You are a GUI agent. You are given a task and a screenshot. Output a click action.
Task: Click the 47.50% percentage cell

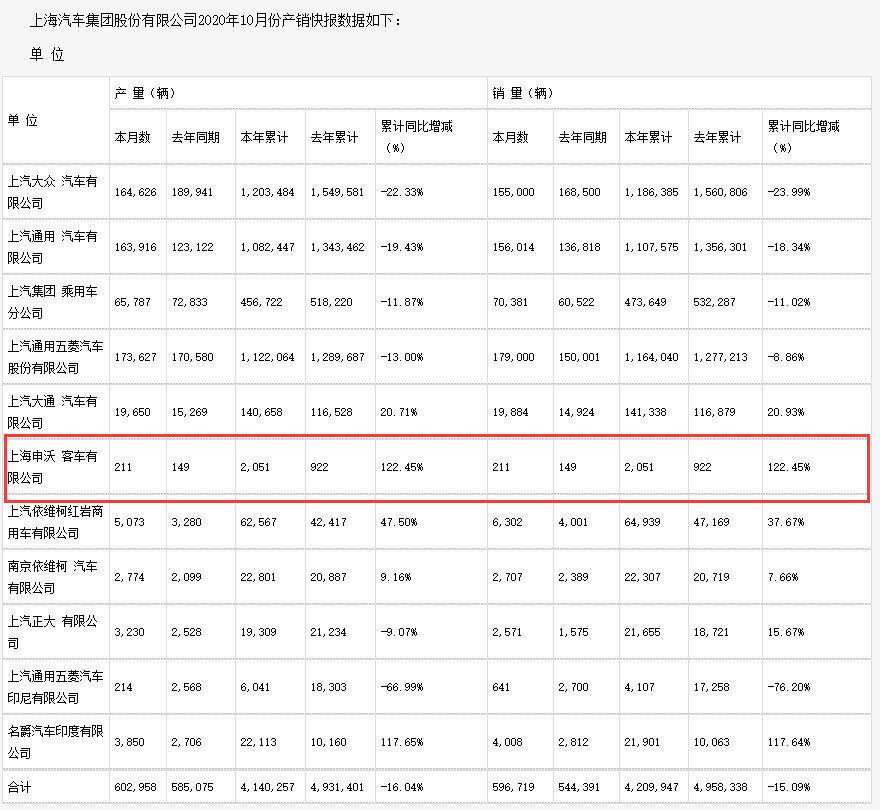(399, 522)
